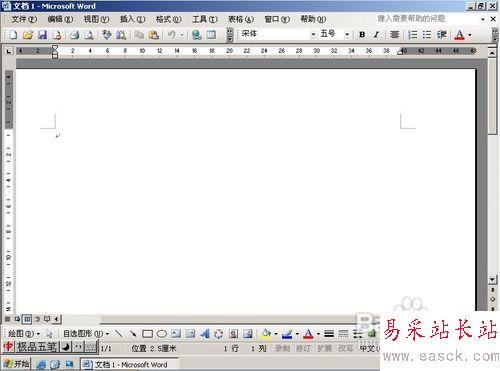Insert a vertical text box
Image resolution: width=500 pixels, height=371 pixels.
[190, 333]
